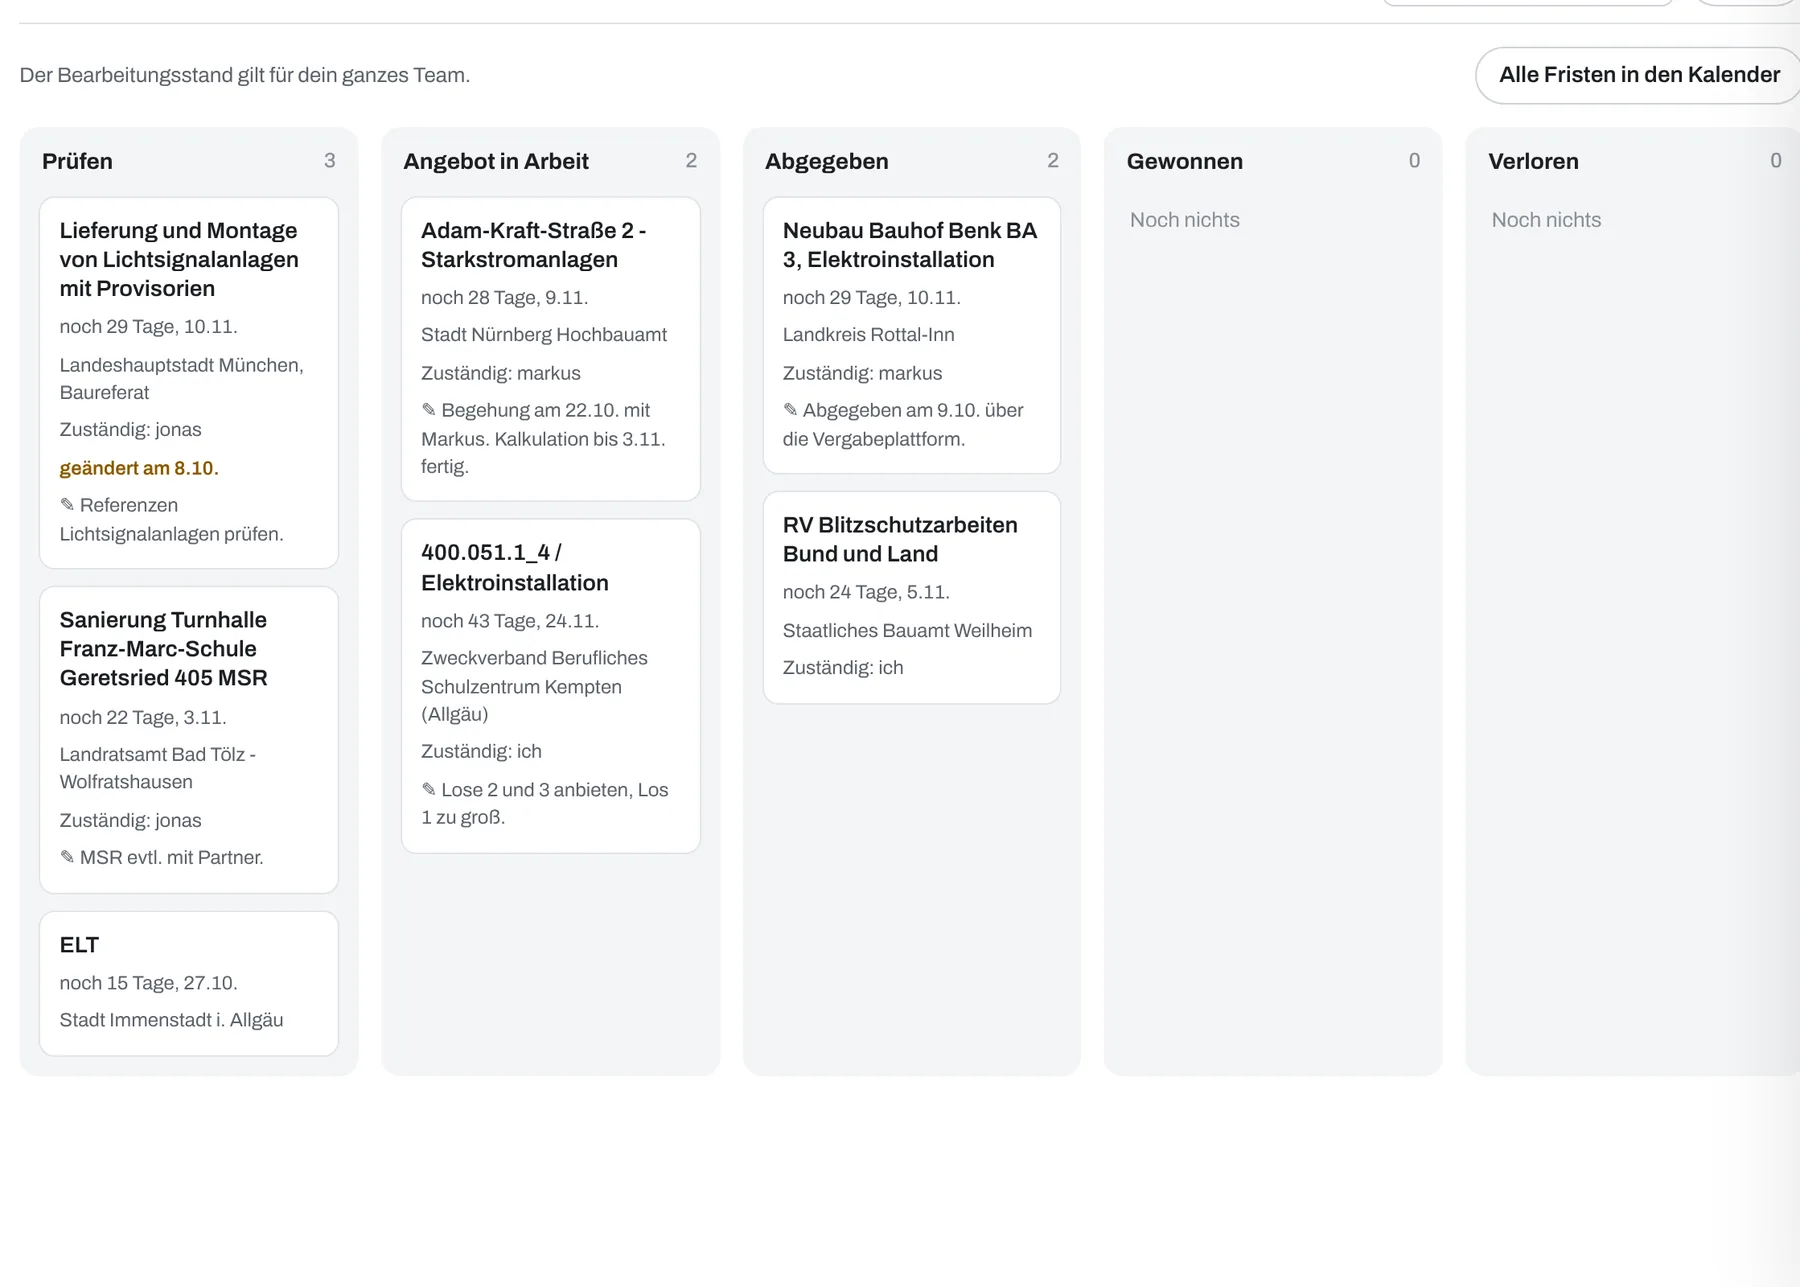Click 'Noch nichts' placeholder in Gewonnen column
Viewport: 1800px width, 1287px height.
[x=1185, y=220]
